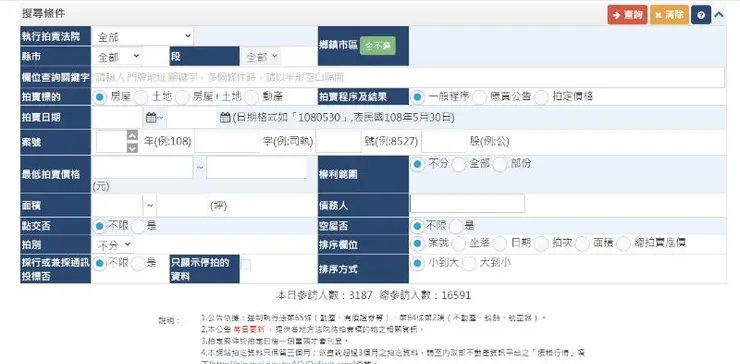Screen dimensions: 740x364
Task: Select 拍定價格 radio option
Action: pyautogui.click(x=541, y=97)
